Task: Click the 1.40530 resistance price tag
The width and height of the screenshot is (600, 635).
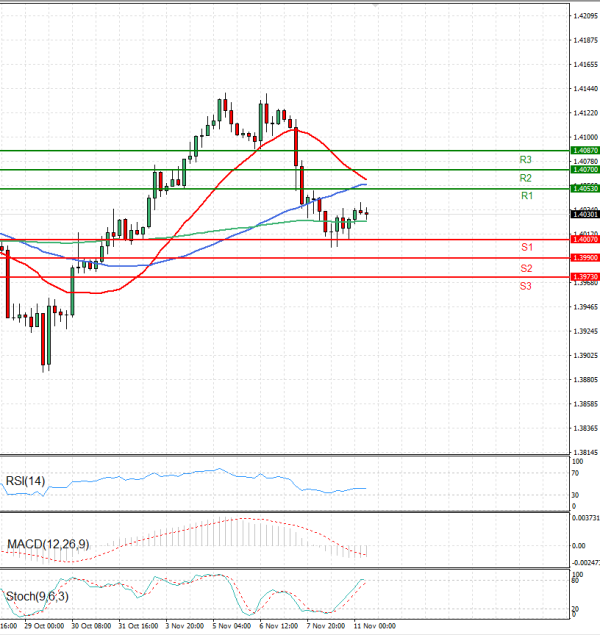Action: [x=584, y=188]
